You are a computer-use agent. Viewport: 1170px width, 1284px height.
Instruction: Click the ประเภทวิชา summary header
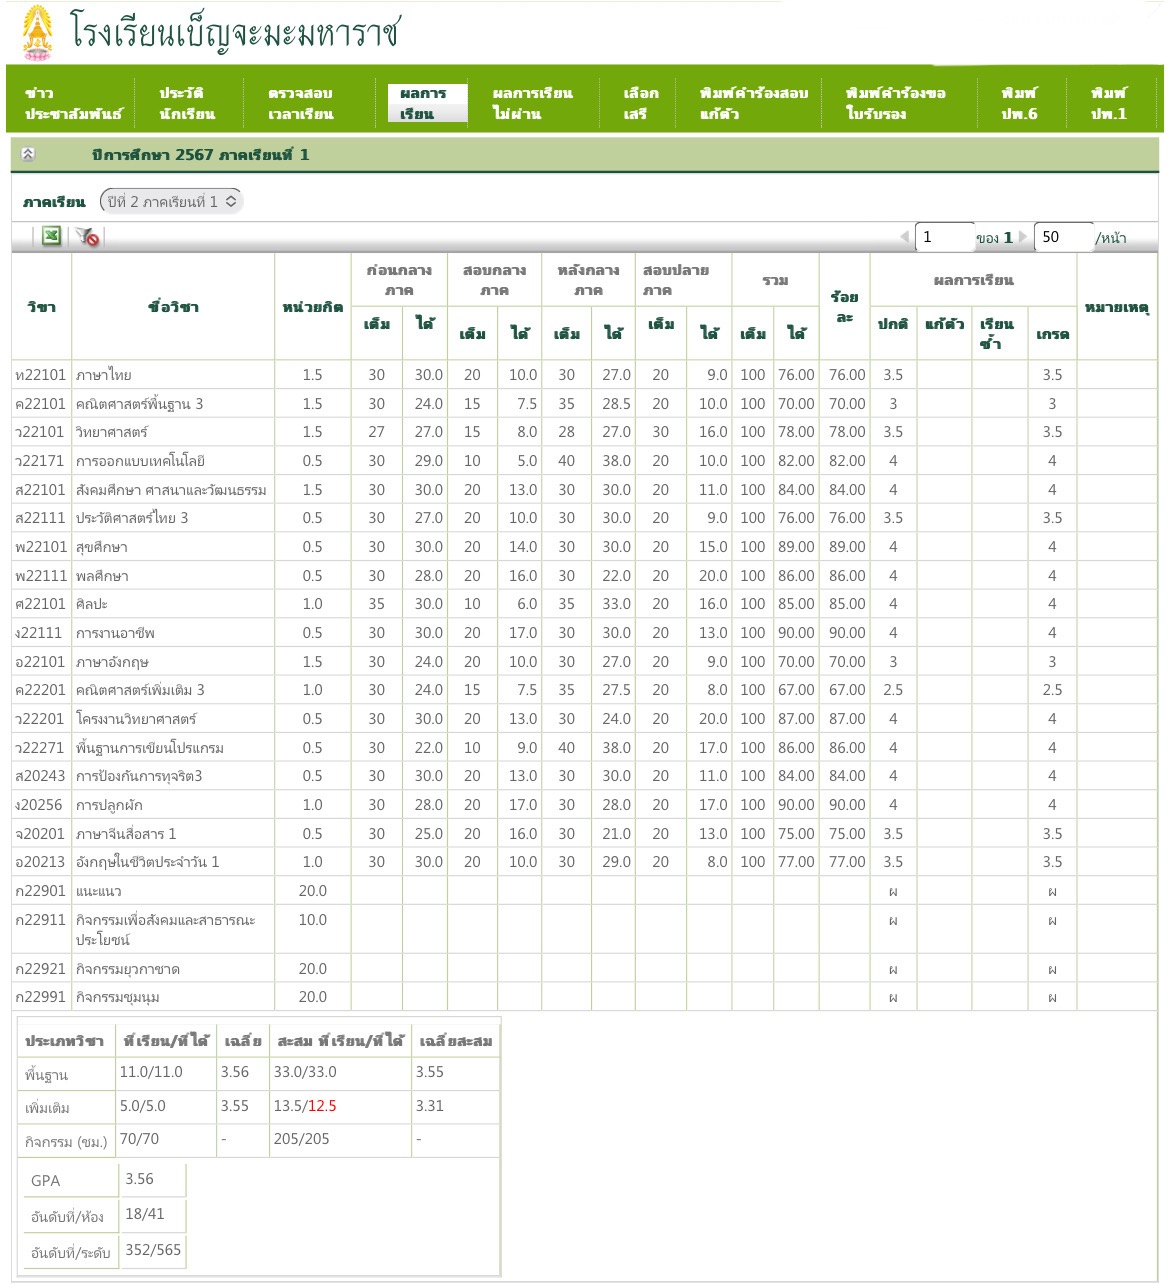coord(64,1041)
